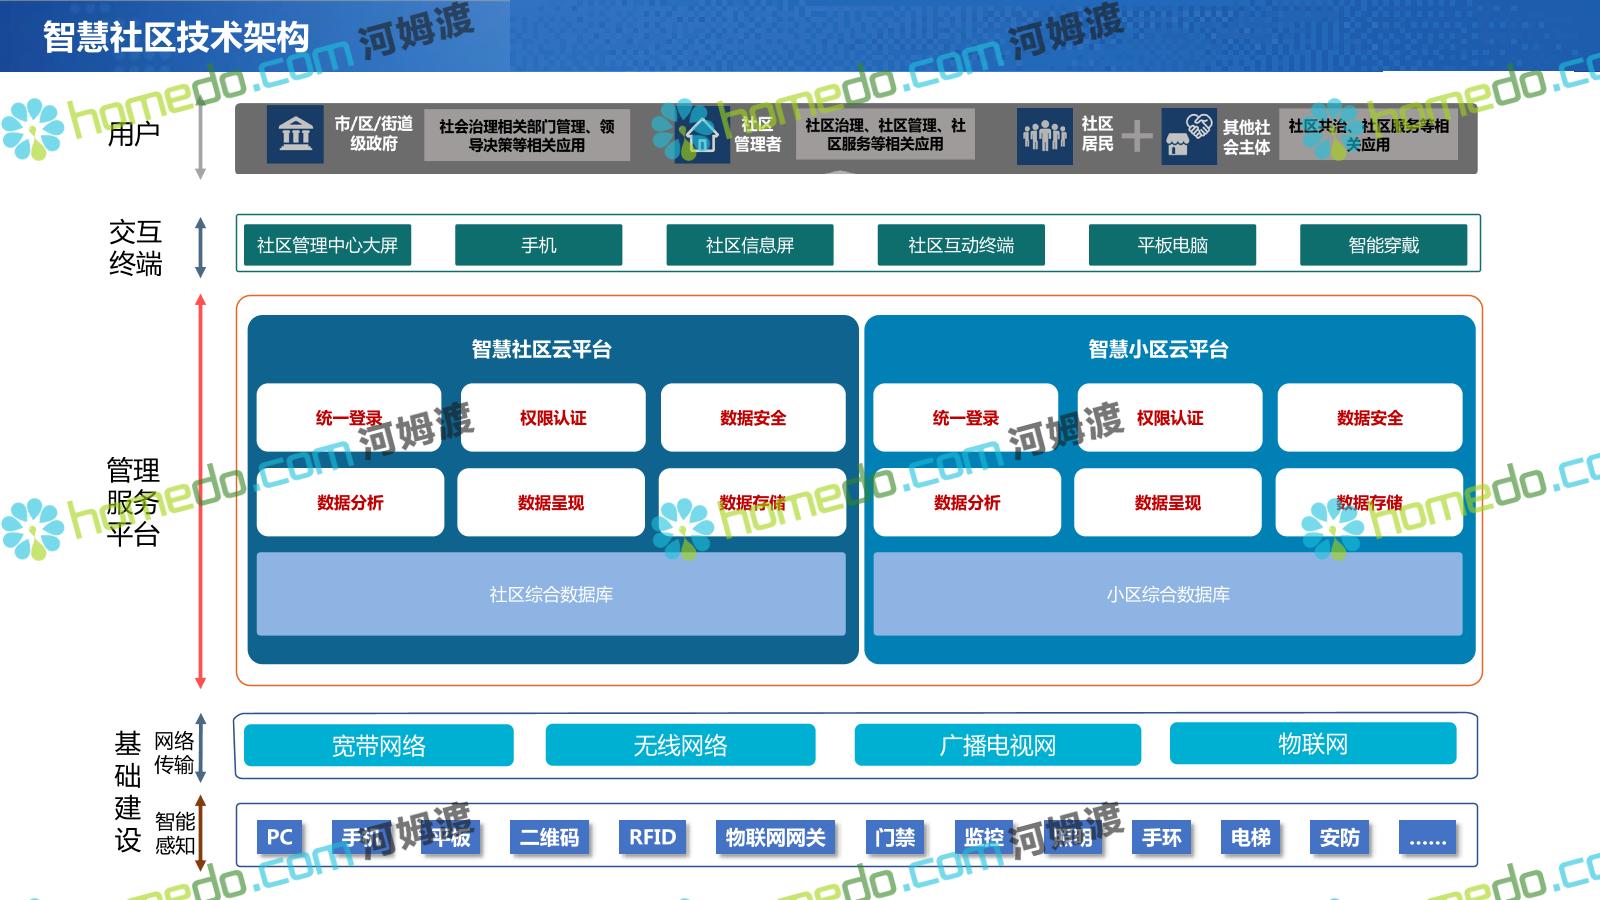
Task: Select the 小区综合数据库 block
Action: [1168, 594]
